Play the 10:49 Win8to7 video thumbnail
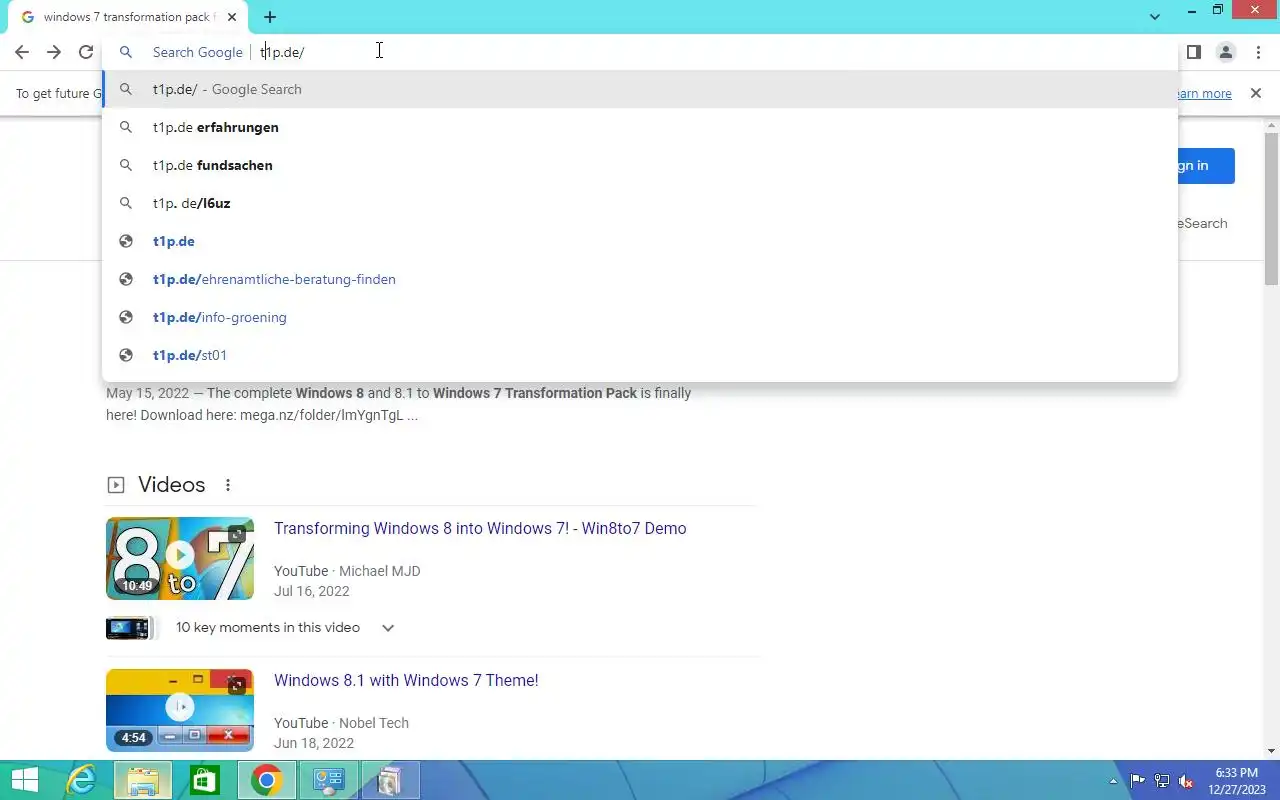Viewport: 1280px width, 800px height. tap(180, 558)
